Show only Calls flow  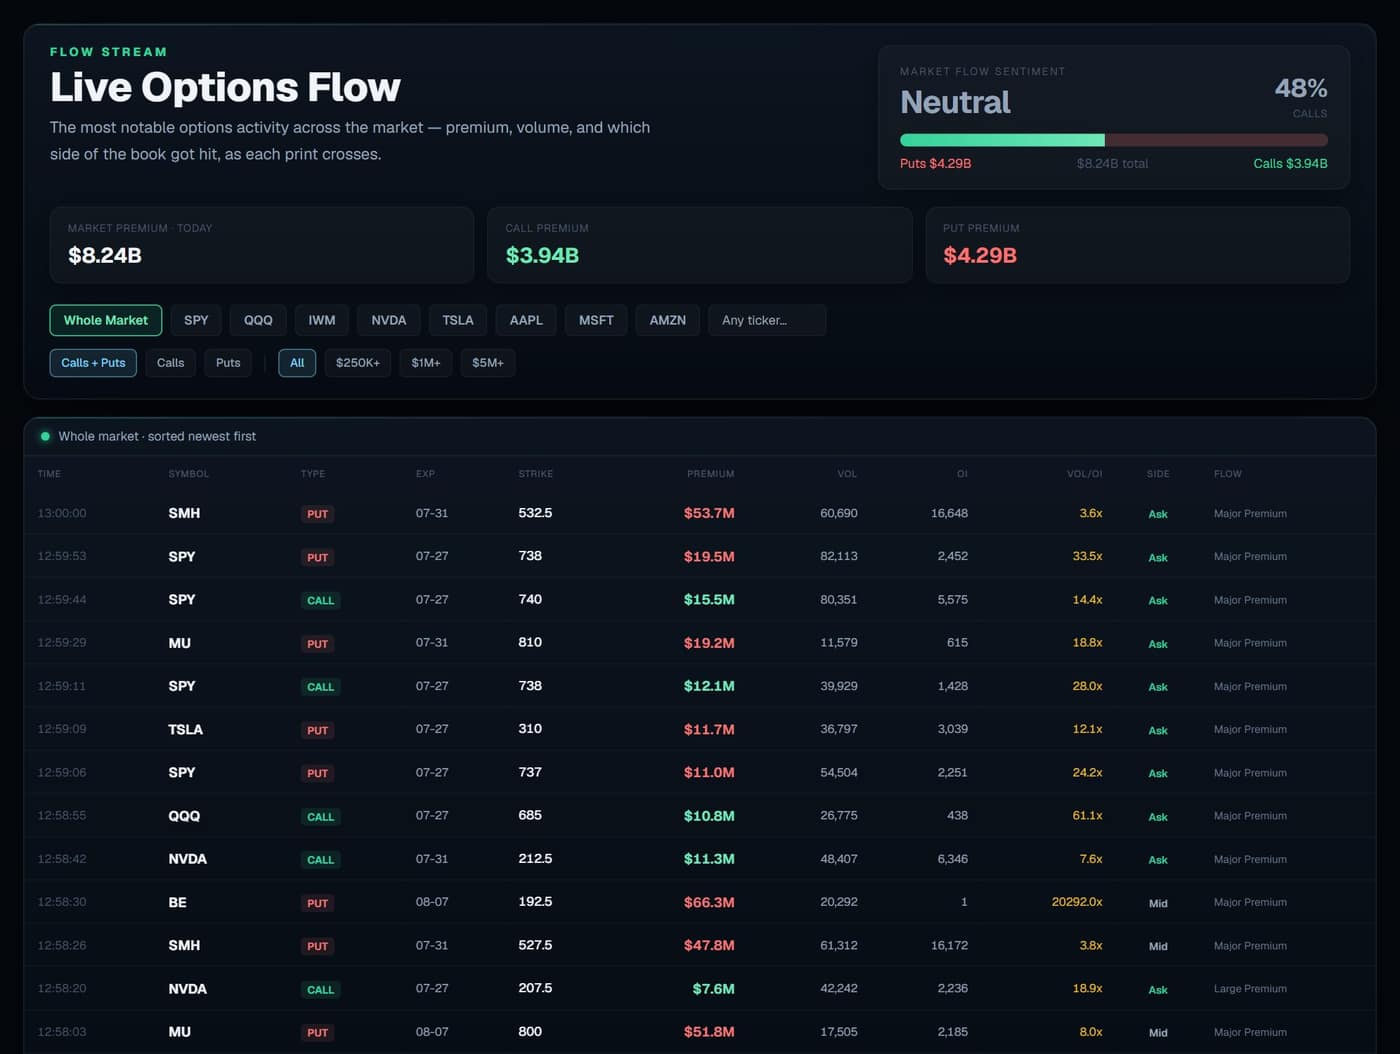point(170,363)
